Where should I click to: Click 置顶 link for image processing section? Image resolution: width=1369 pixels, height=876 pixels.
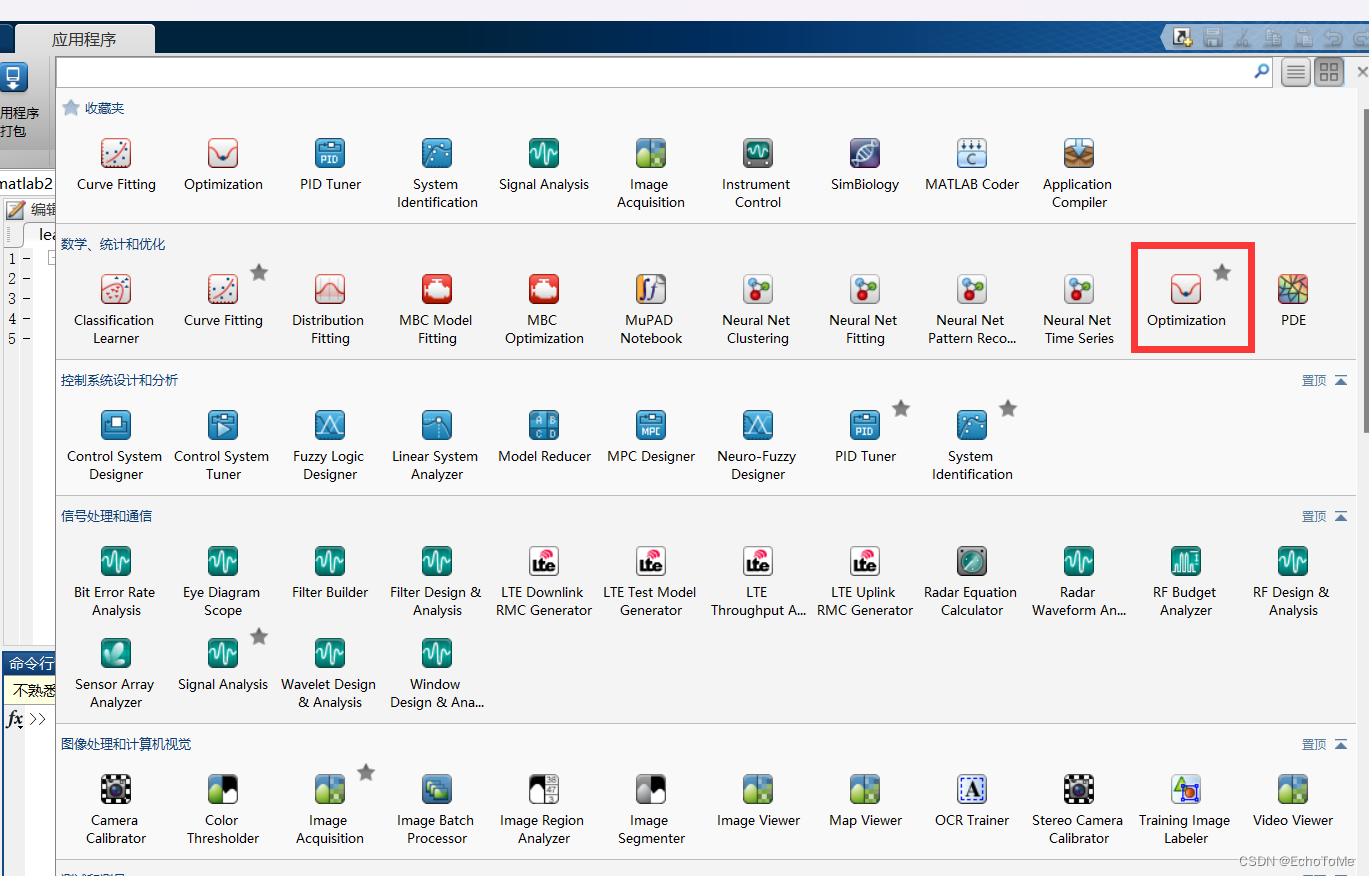pyautogui.click(x=1314, y=744)
